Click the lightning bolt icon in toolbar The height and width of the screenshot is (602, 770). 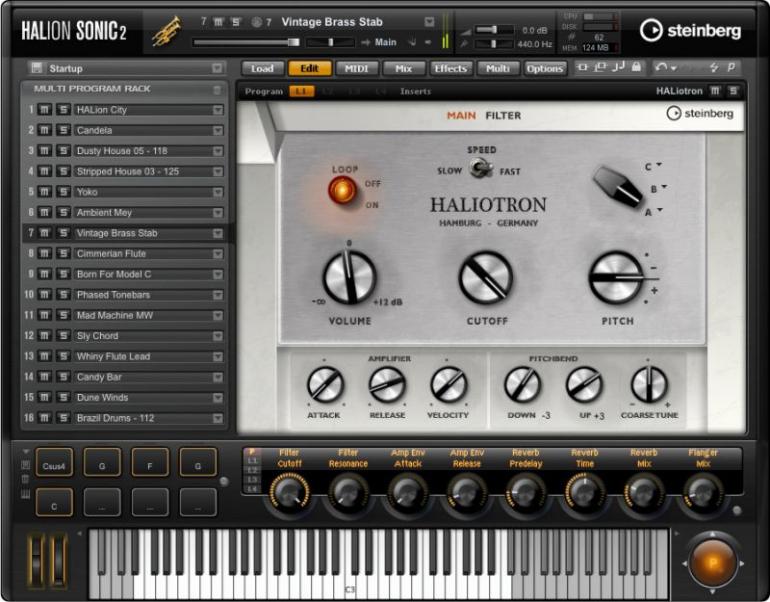click(714, 67)
